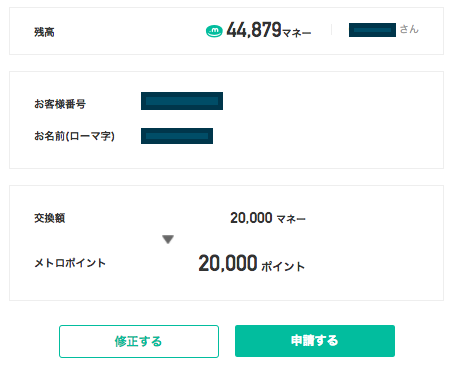Click the divider next to balance

(331, 30)
